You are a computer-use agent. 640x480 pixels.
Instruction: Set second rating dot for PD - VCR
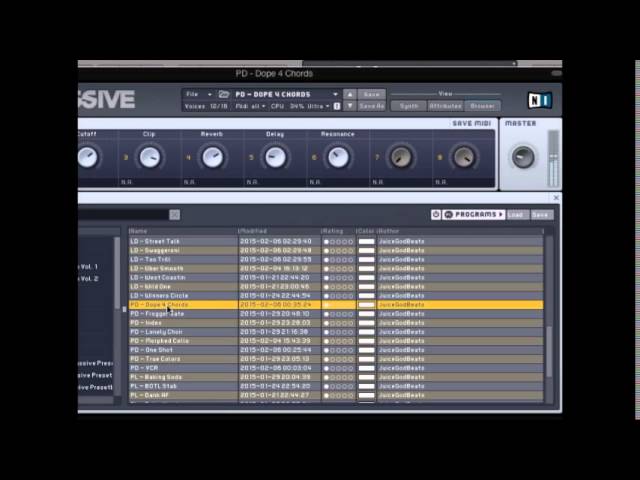pos(332,368)
